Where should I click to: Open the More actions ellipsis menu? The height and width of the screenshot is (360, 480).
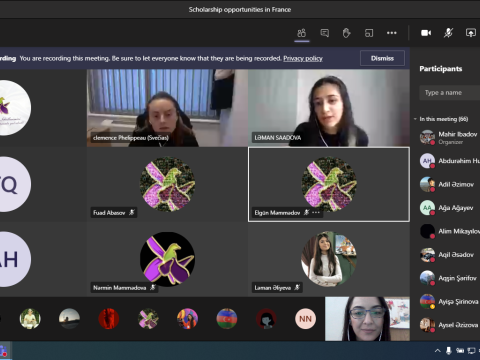coord(392,33)
